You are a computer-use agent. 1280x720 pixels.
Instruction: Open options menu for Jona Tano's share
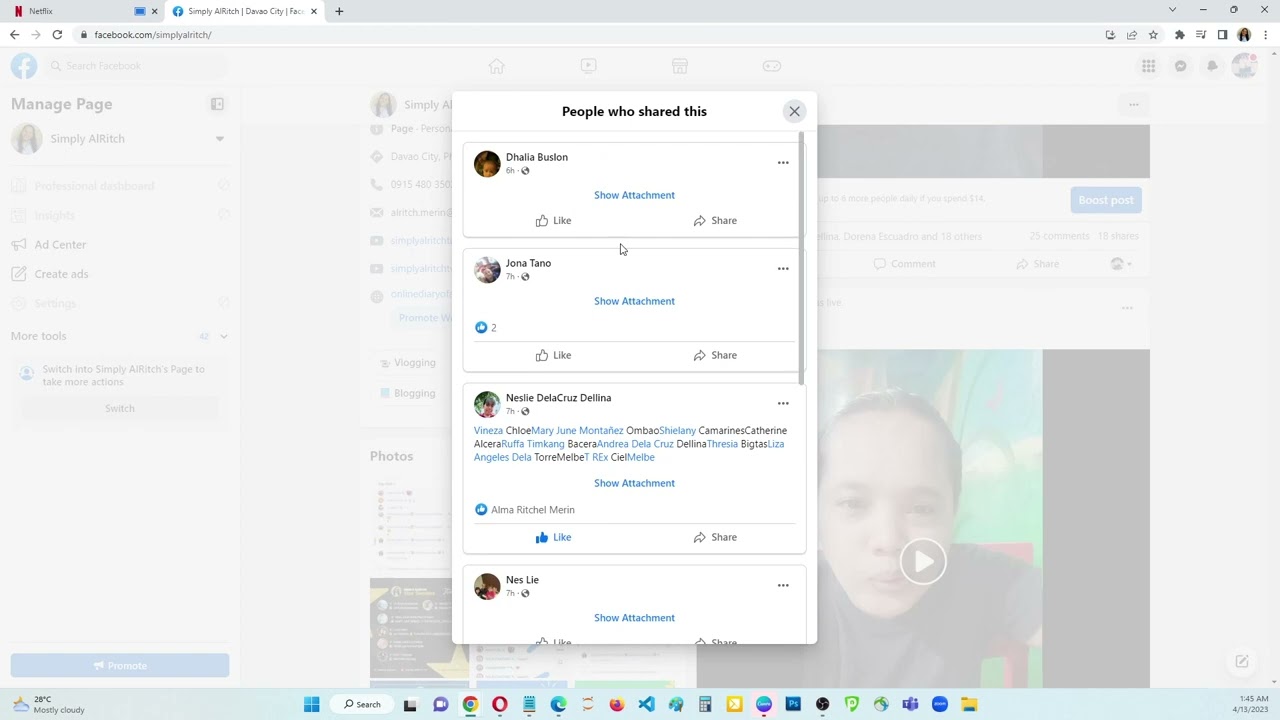click(x=783, y=268)
